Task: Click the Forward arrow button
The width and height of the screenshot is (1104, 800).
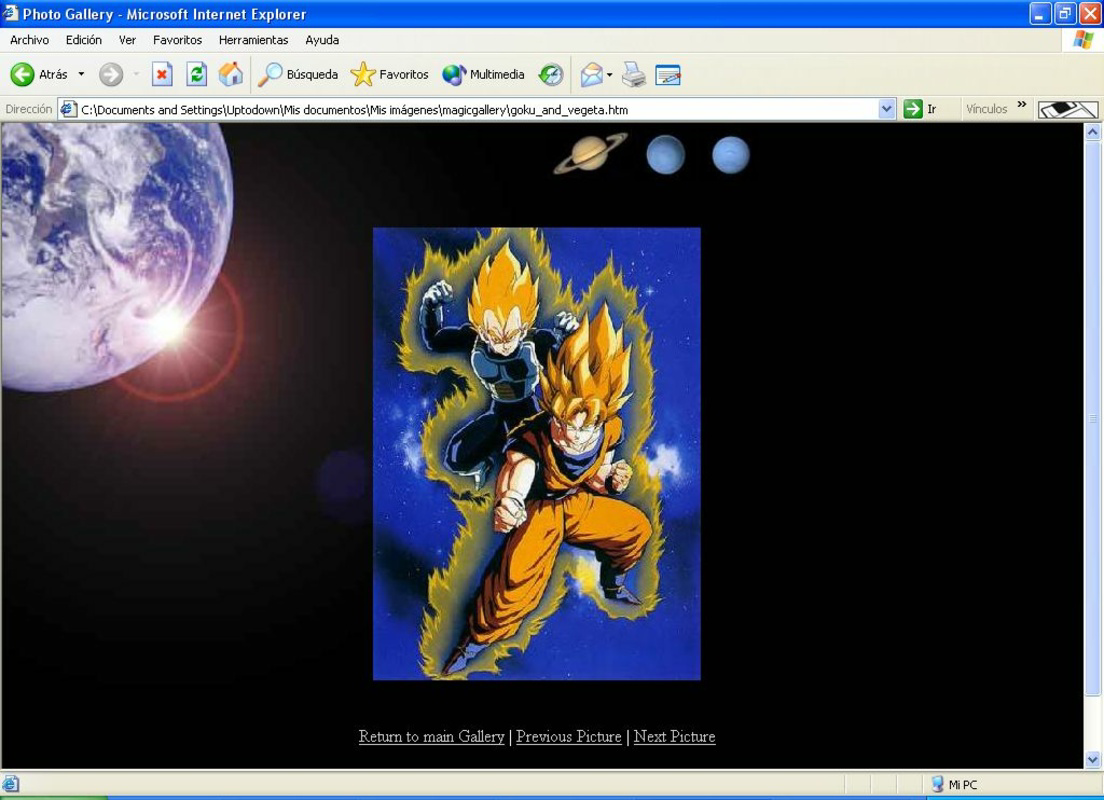Action: (x=111, y=74)
